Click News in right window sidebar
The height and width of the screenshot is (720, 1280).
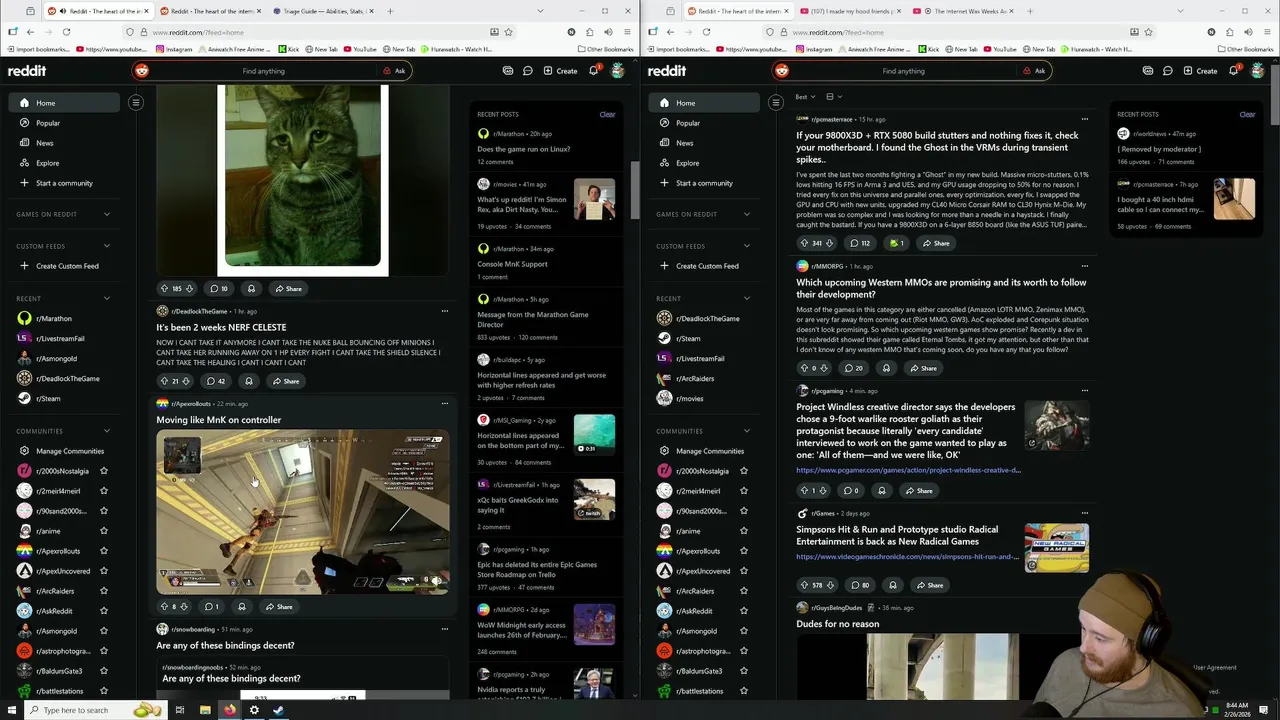tap(684, 143)
